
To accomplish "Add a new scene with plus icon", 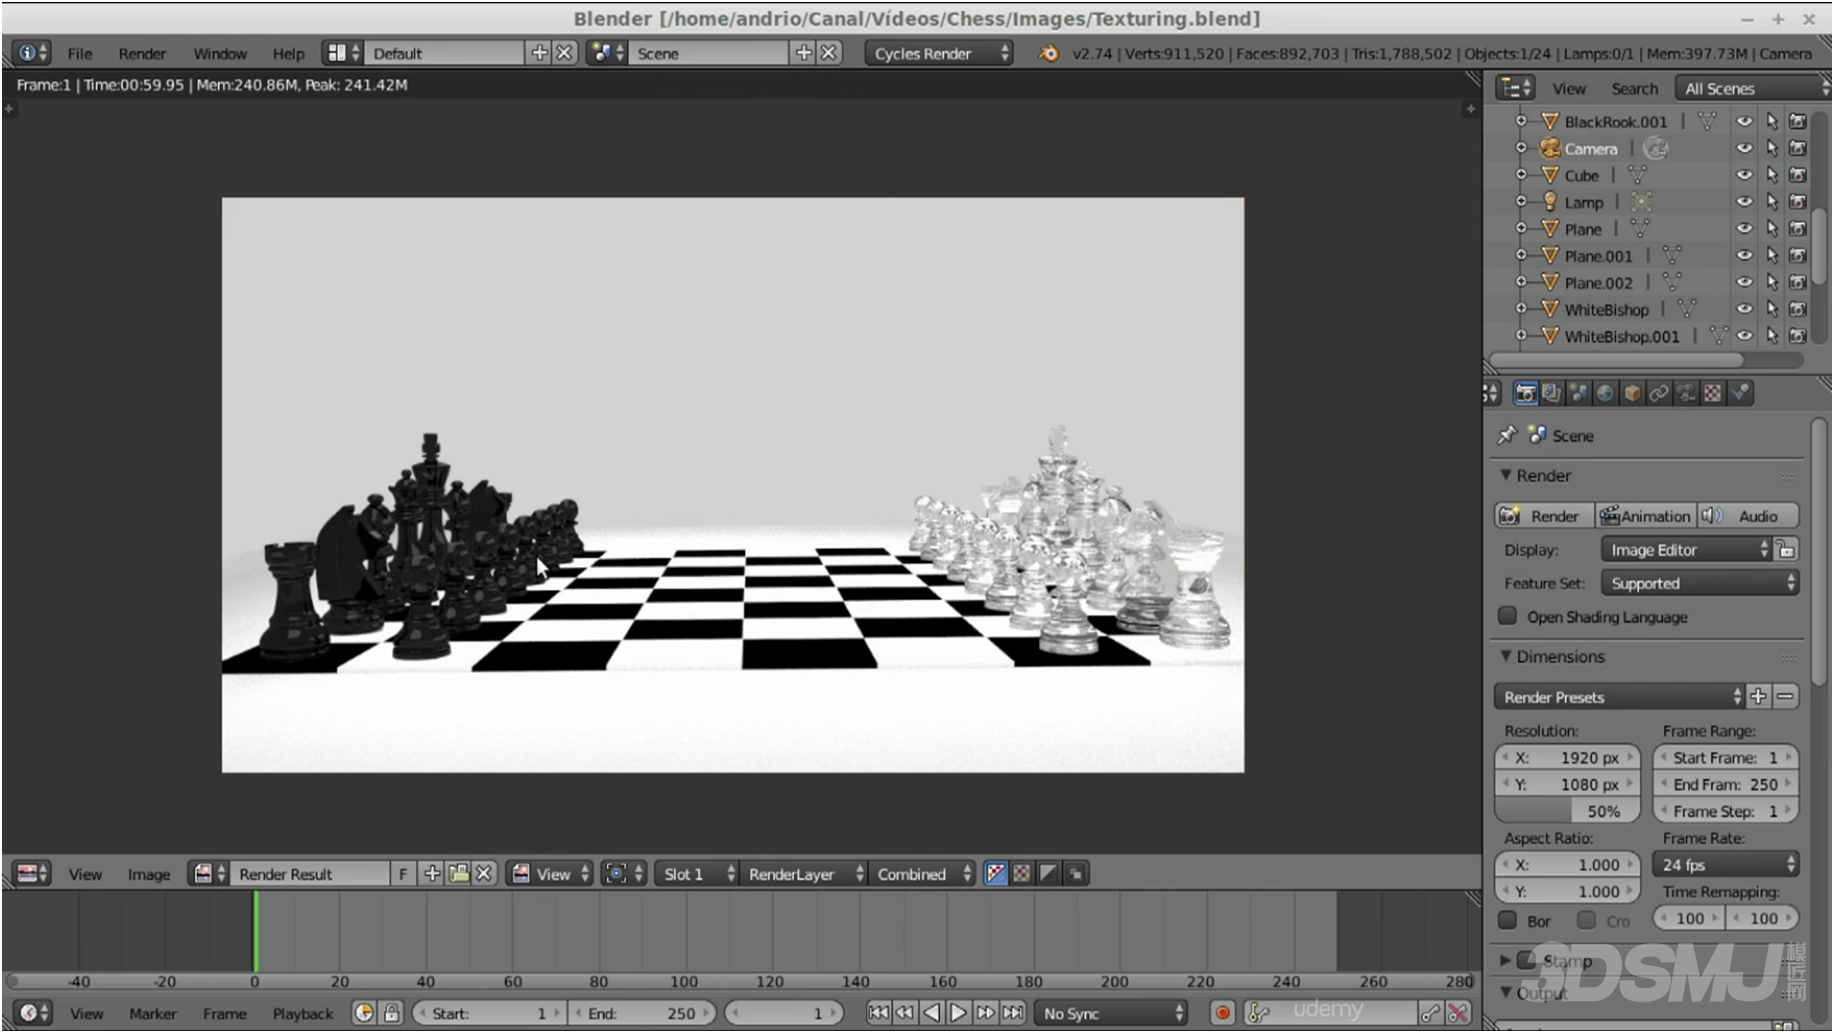I will click(804, 53).
